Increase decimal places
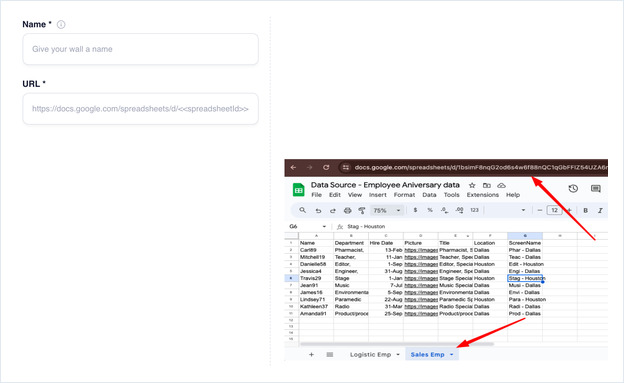The height and width of the screenshot is (383, 624). (459, 210)
